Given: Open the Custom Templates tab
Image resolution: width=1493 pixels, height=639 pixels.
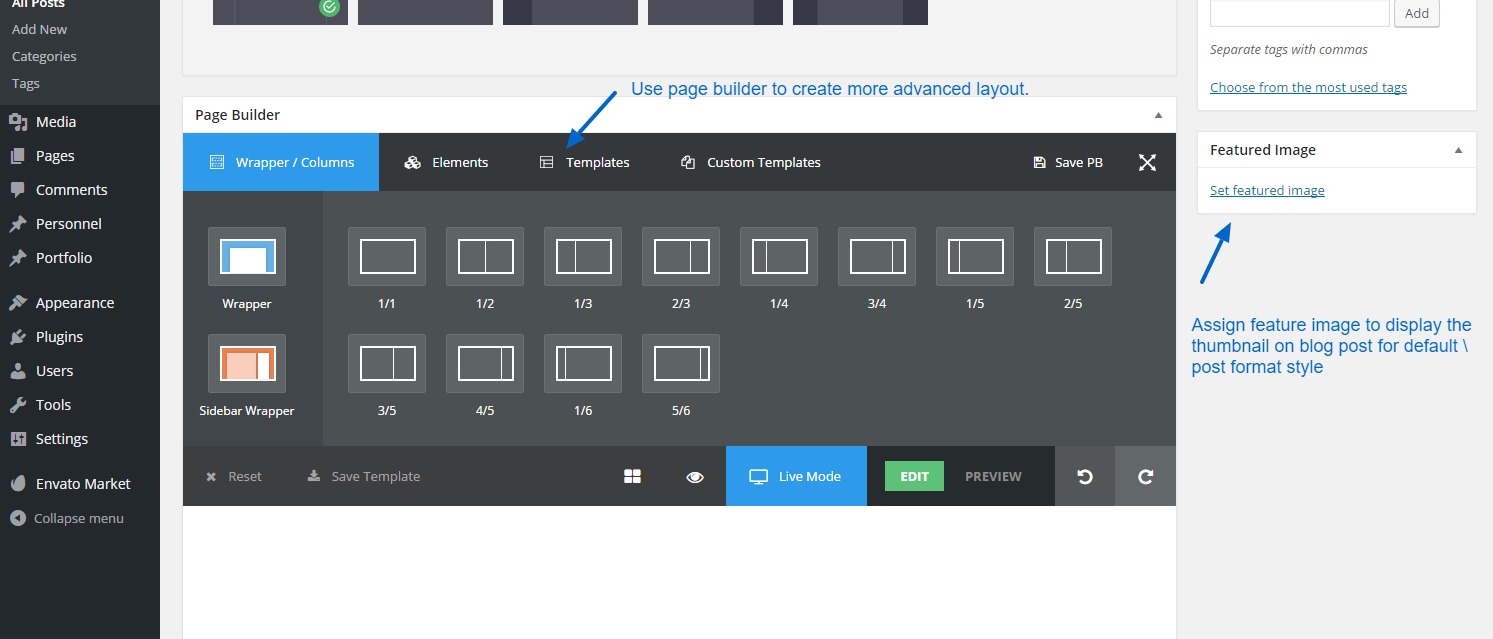Looking at the screenshot, I should coord(751,163).
